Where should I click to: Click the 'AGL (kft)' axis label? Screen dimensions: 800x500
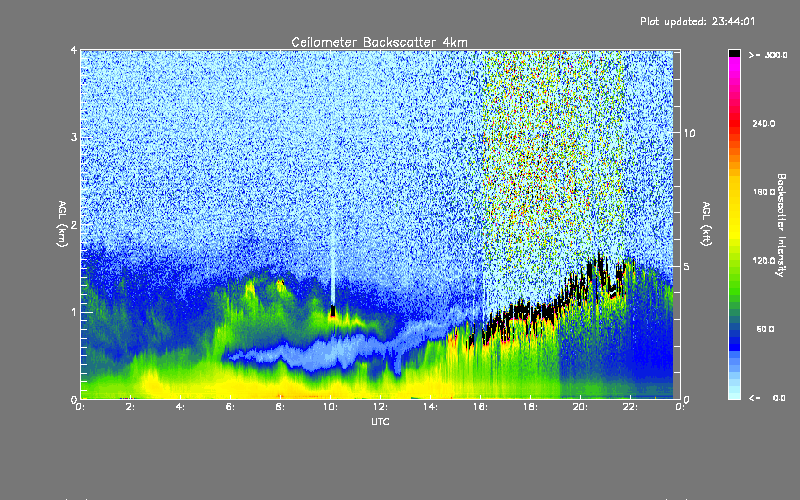point(707,224)
